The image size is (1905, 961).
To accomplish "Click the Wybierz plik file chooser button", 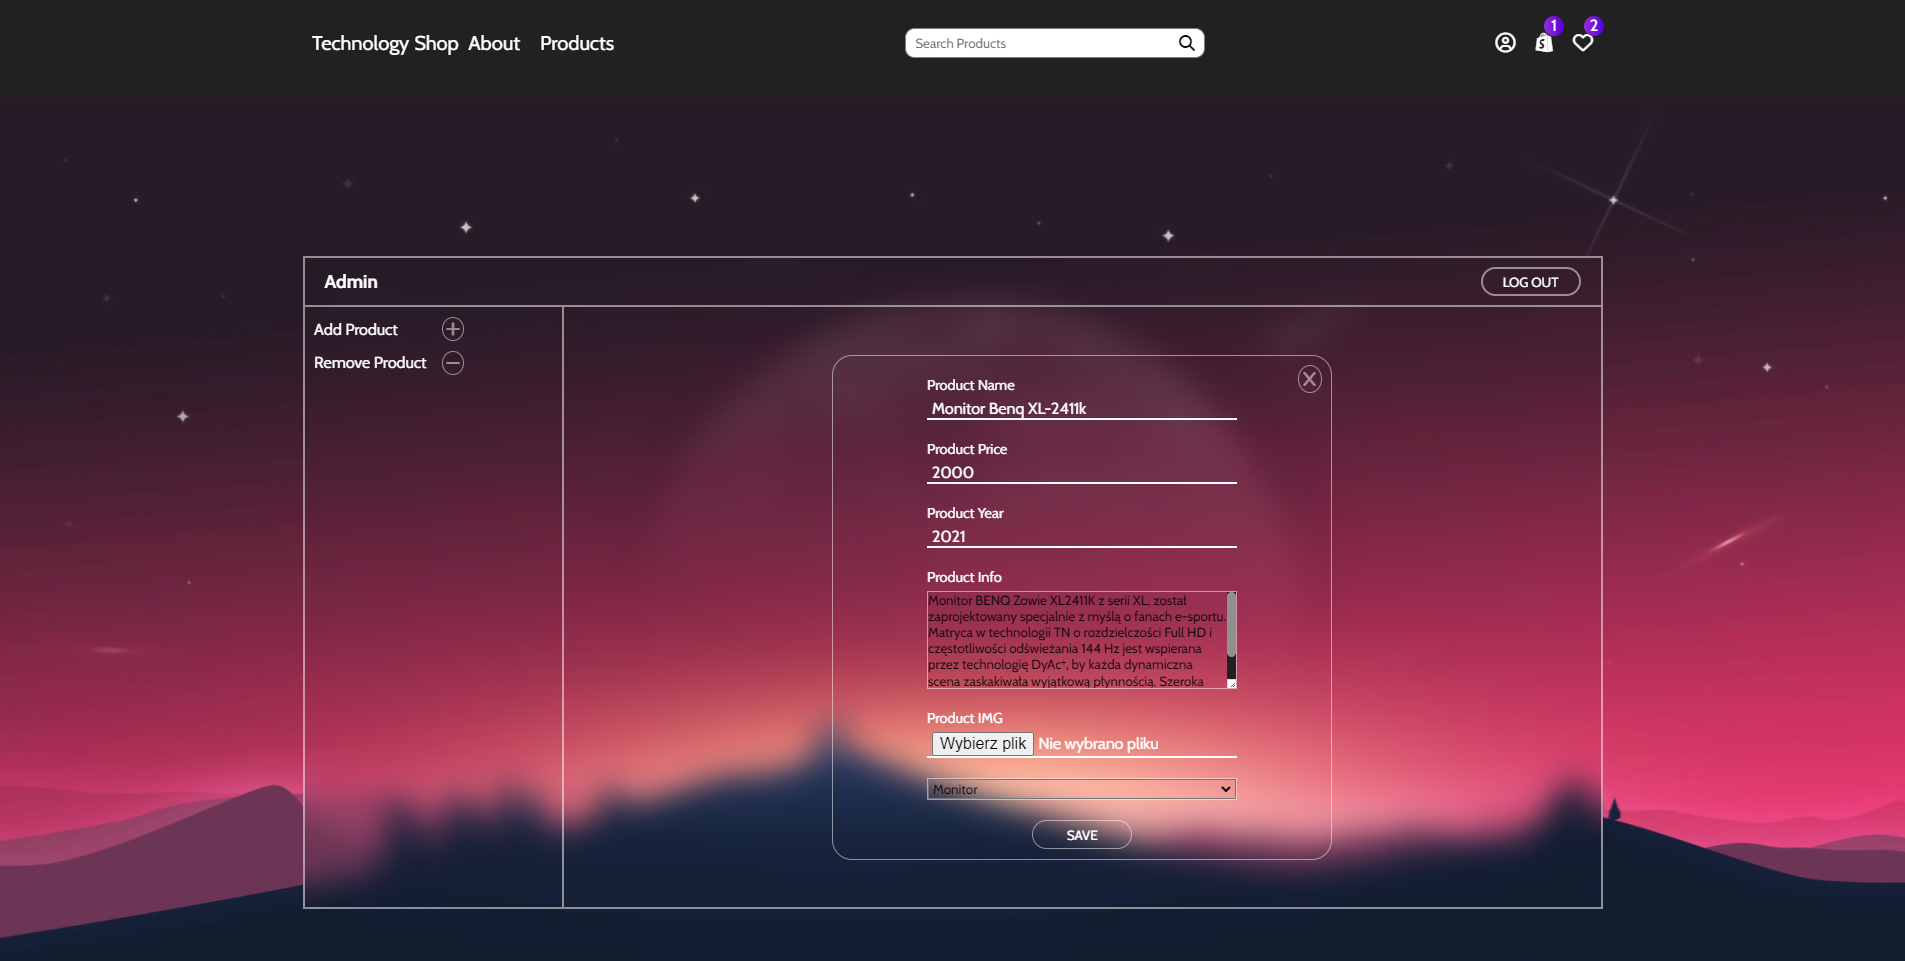I will [x=983, y=743].
